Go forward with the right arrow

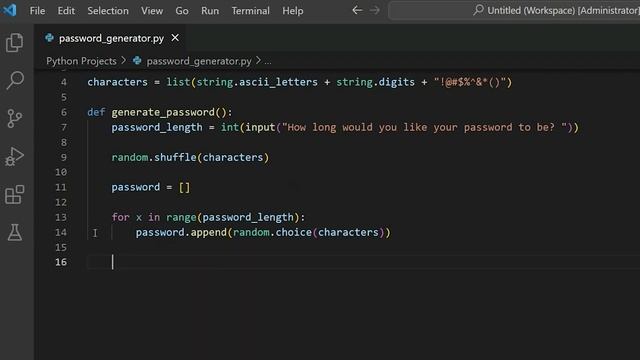pos(374,10)
